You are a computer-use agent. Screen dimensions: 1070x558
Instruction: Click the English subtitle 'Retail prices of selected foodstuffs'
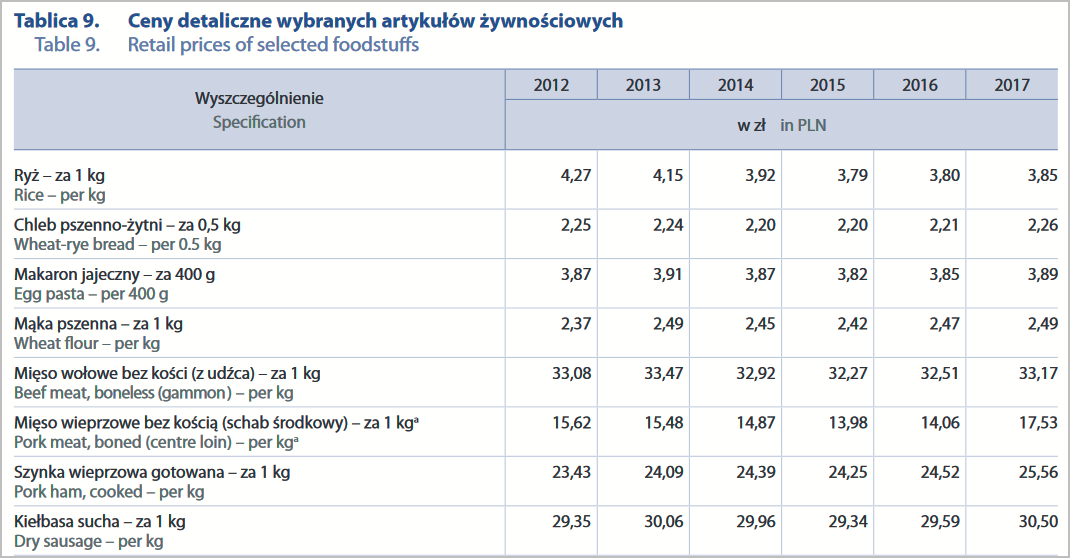(273, 45)
